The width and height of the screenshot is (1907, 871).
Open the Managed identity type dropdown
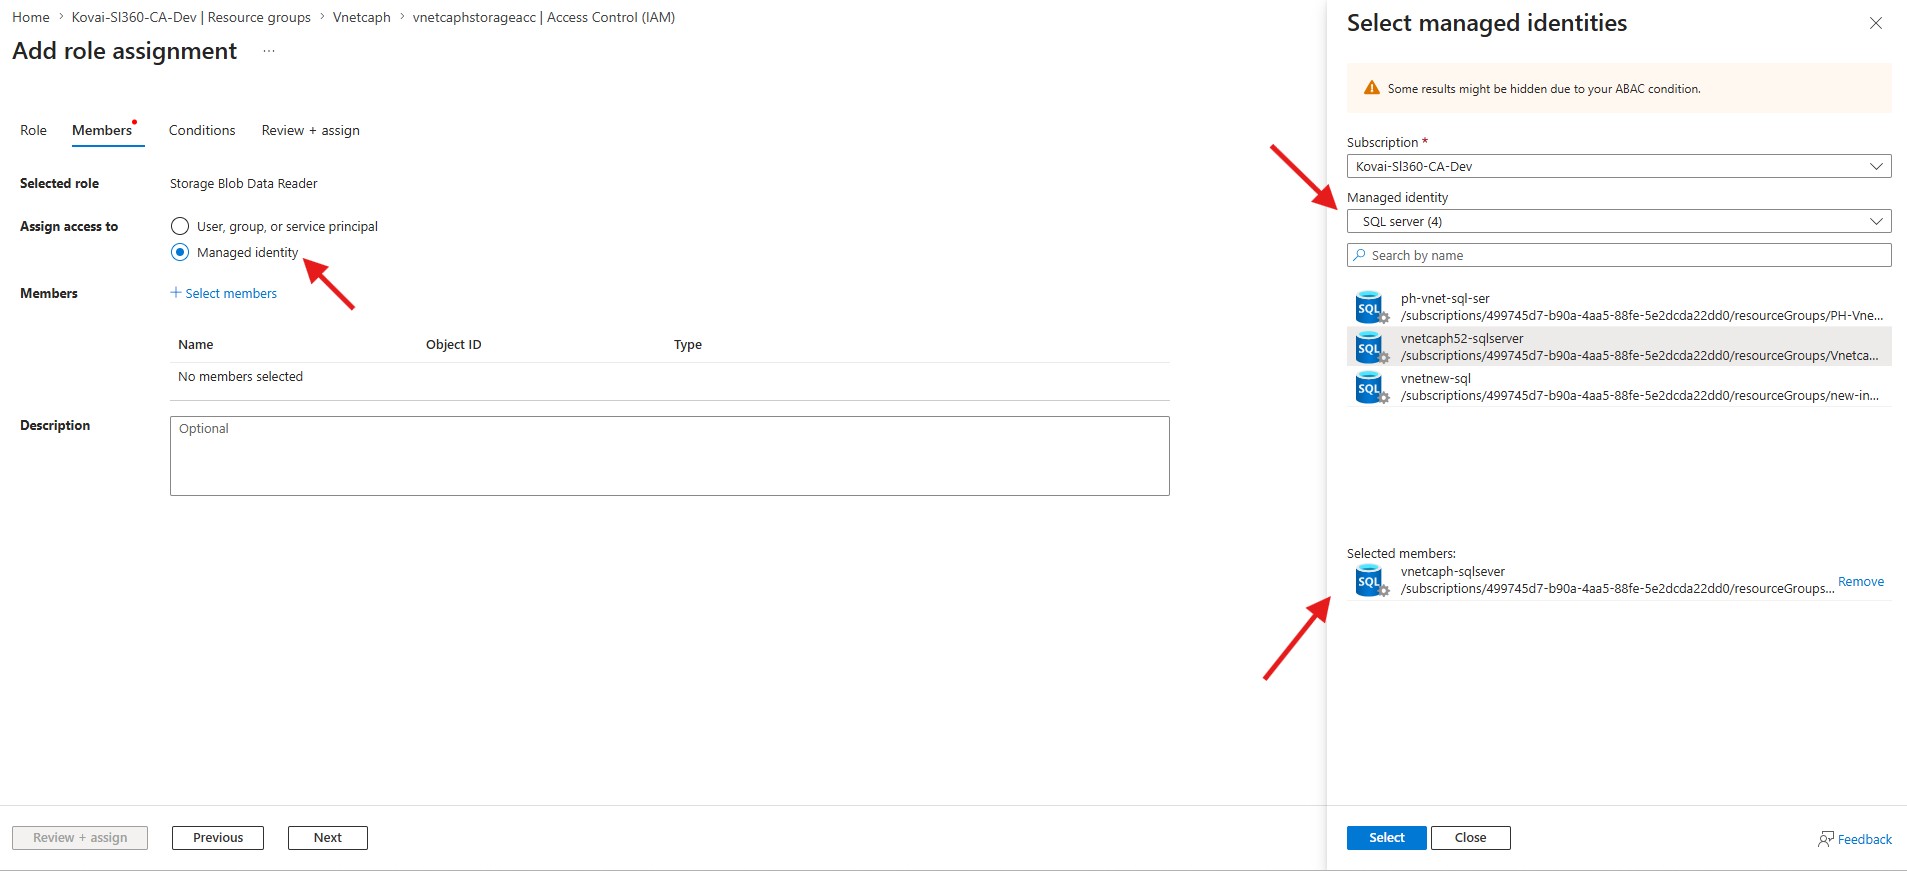point(1619,221)
